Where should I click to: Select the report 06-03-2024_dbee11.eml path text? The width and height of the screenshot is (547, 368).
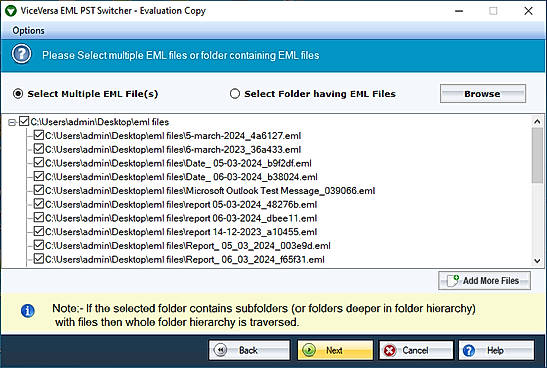click(x=181, y=218)
